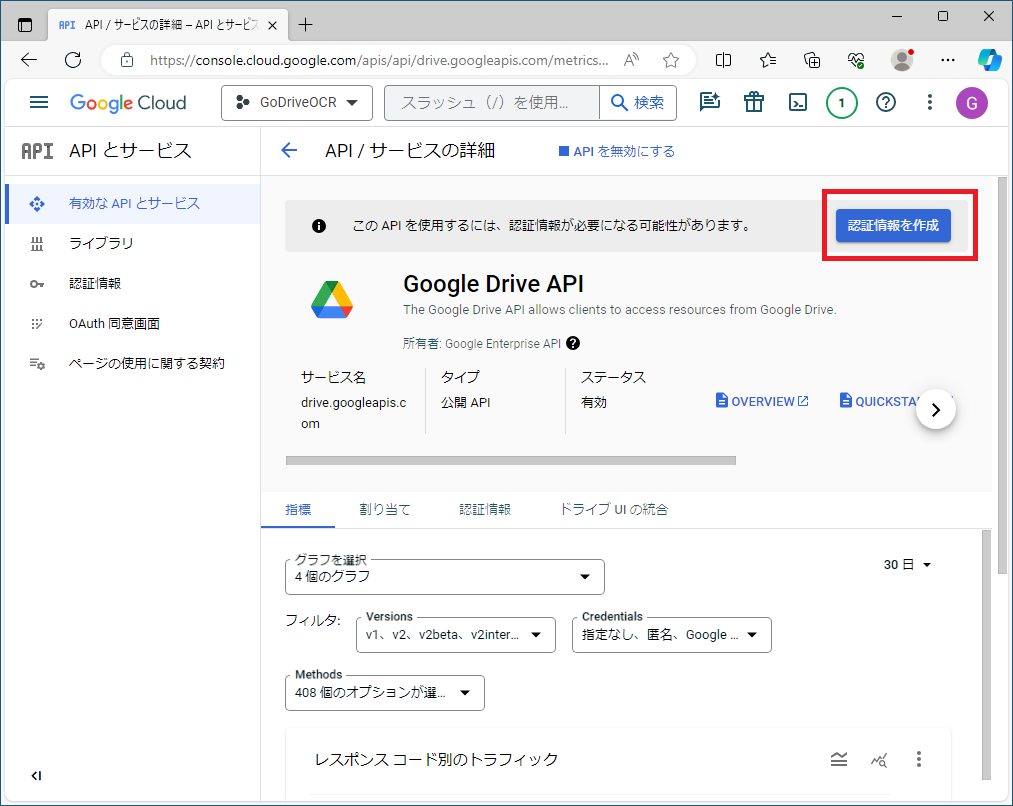
Task: Open metrics explorer icon for traffic graph
Action: click(x=879, y=760)
